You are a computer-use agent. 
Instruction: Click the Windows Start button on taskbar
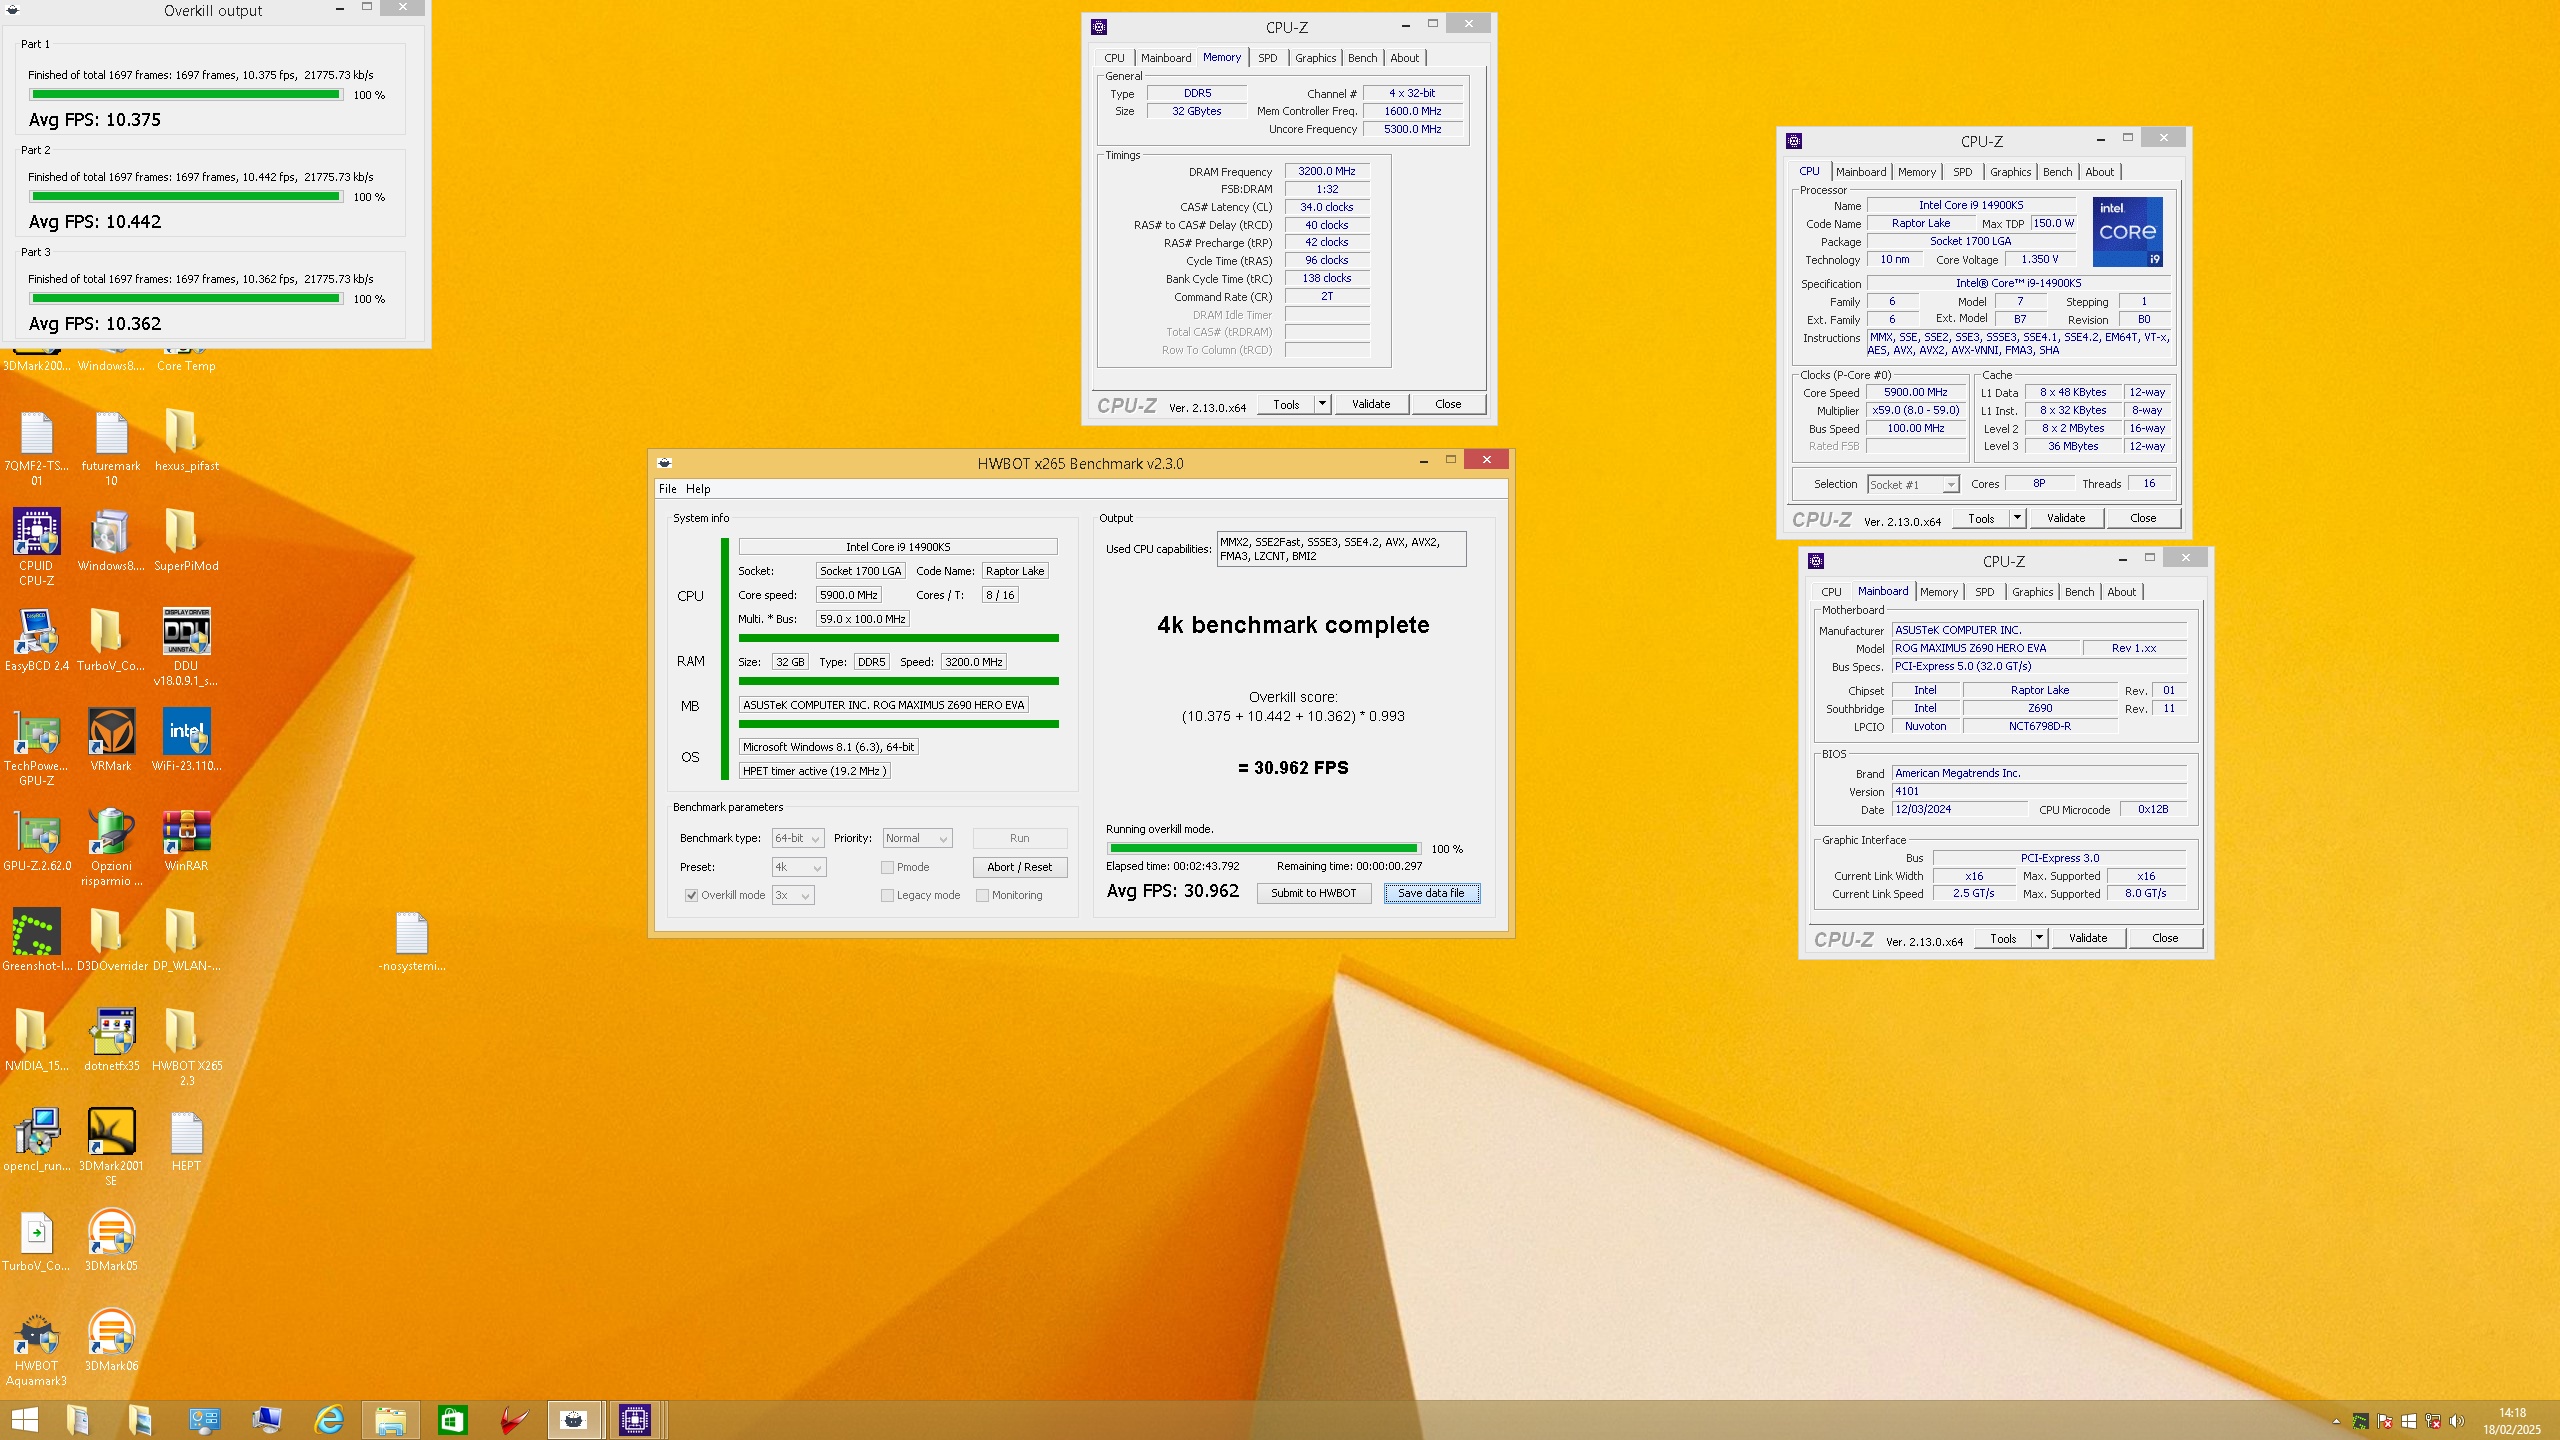click(24, 1419)
